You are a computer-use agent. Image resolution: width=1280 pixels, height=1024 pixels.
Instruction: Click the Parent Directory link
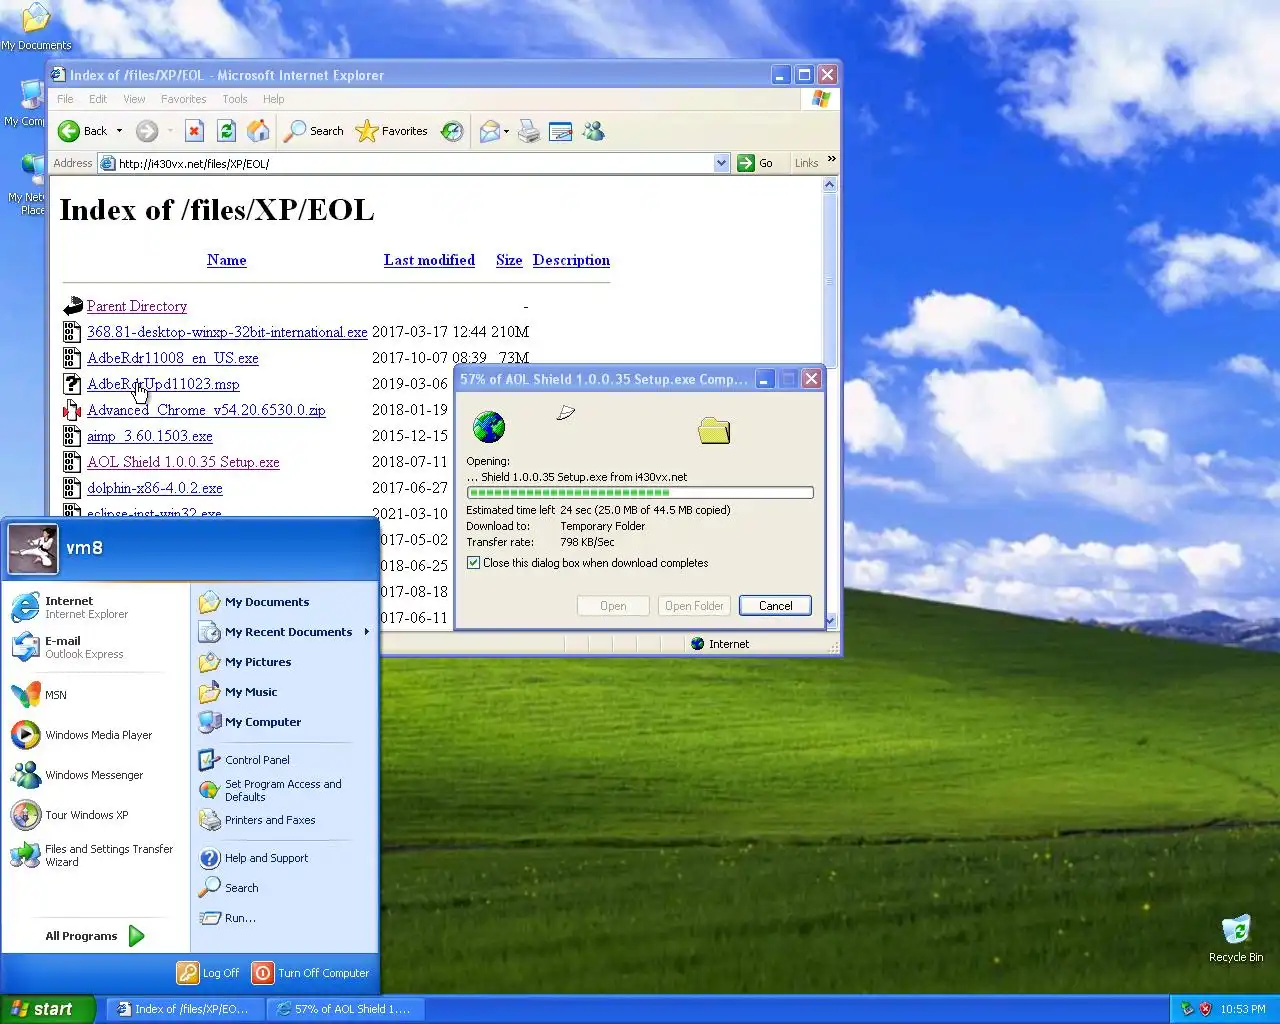(x=137, y=306)
